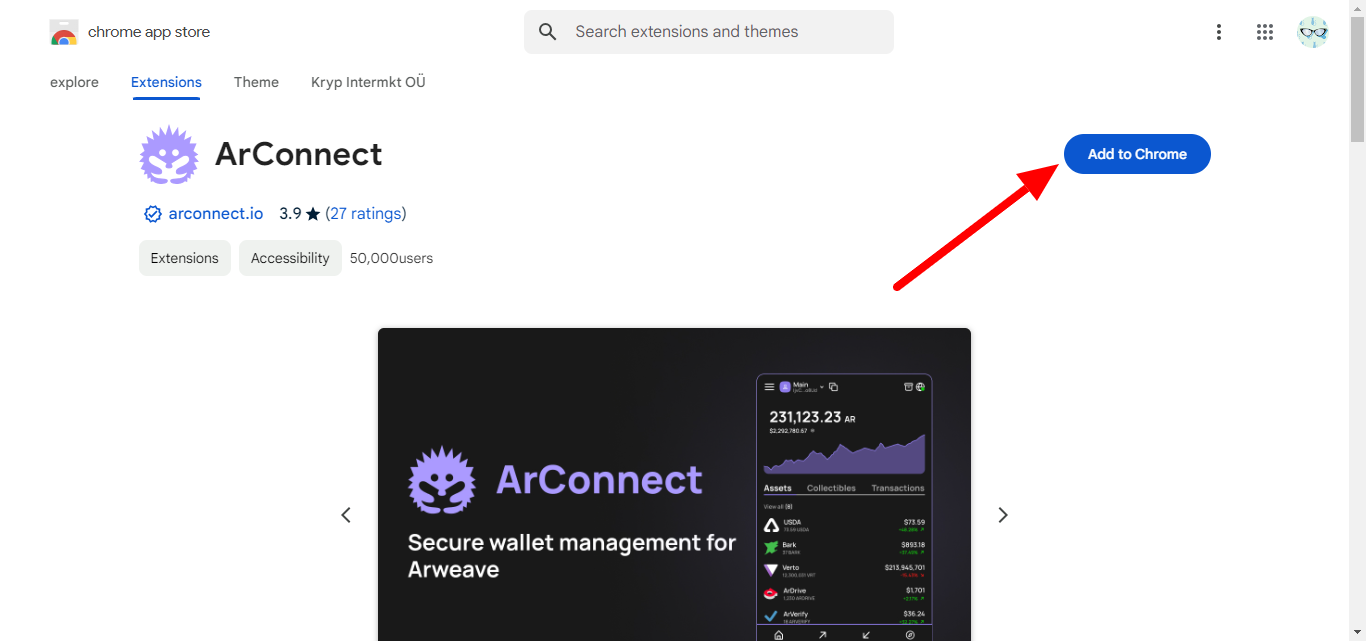The width and height of the screenshot is (1366, 641).
Task: Select the Extensions tab
Action: pos(166,82)
